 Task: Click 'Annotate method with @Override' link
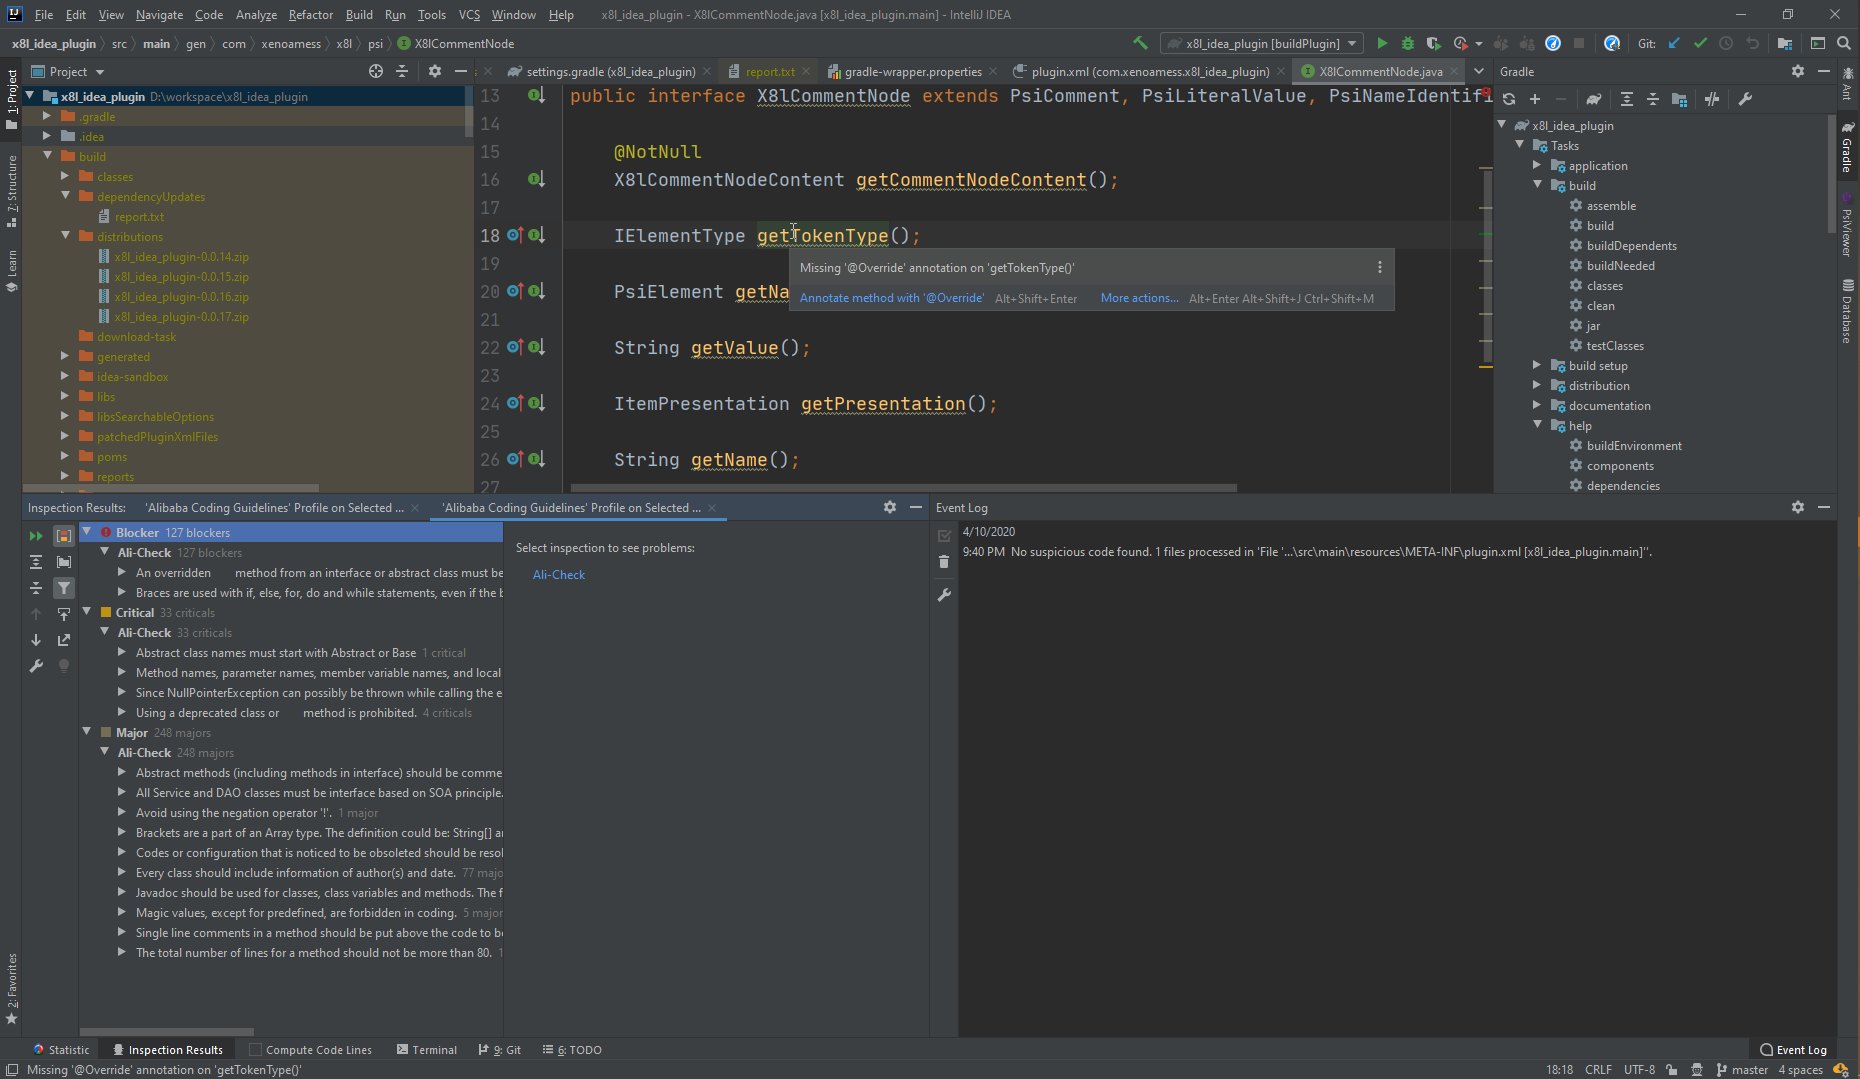[x=891, y=298]
